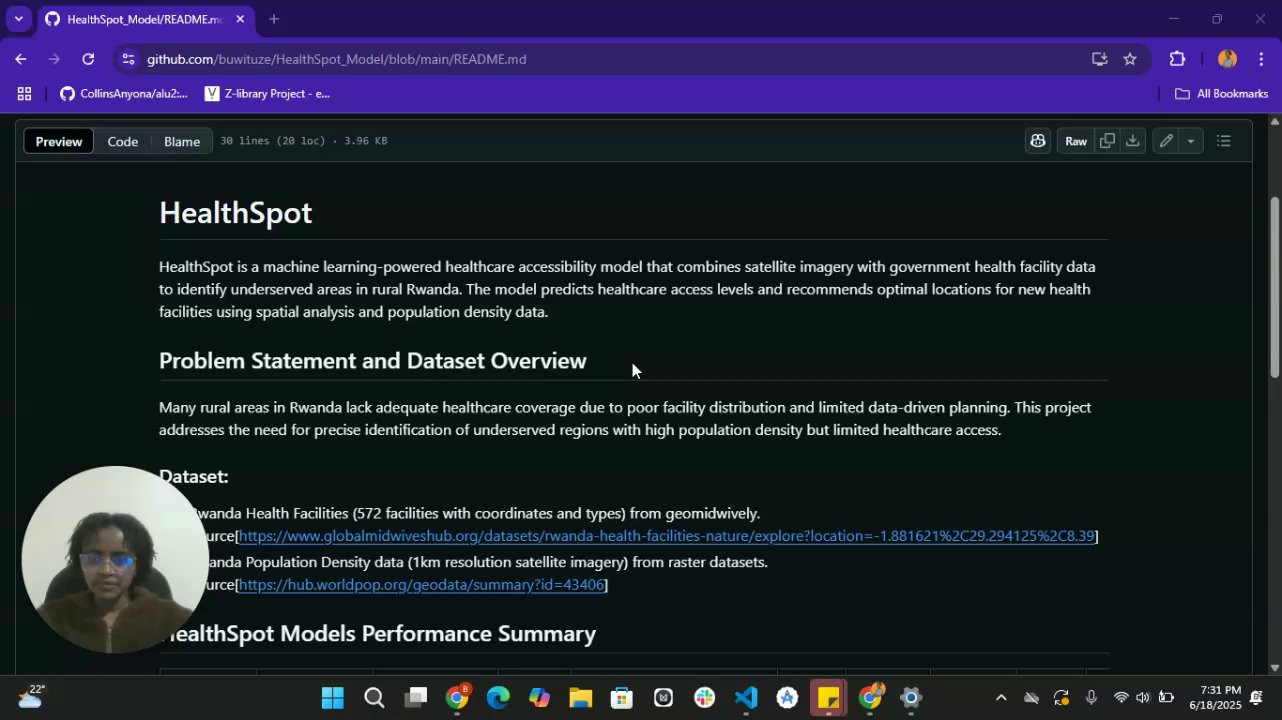This screenshot has height=720, width=1282.
Task: Open the CollinsAnyona/alu2 bookmark
Action: click(123, 94)
